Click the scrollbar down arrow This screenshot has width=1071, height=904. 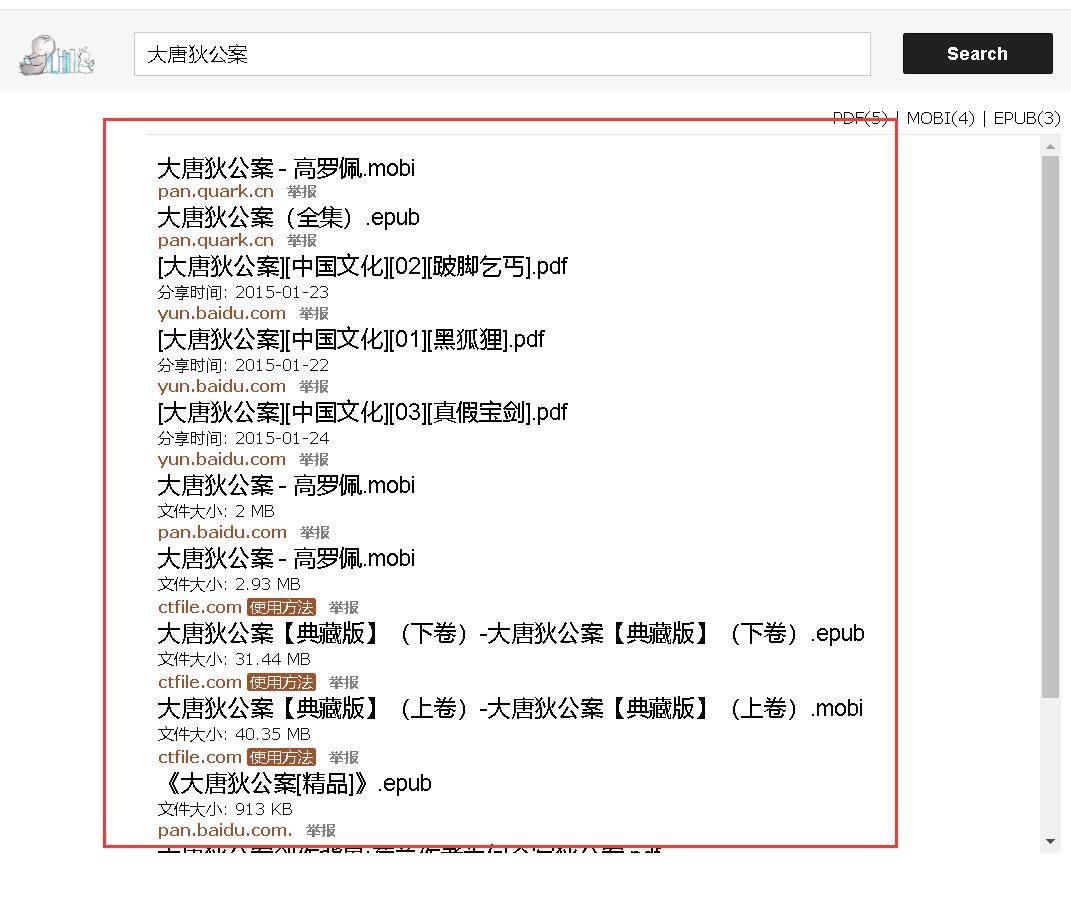1050,840
